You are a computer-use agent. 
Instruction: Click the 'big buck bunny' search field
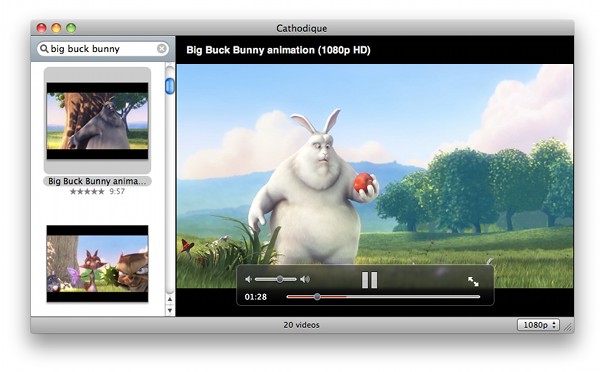coord(103,49)
